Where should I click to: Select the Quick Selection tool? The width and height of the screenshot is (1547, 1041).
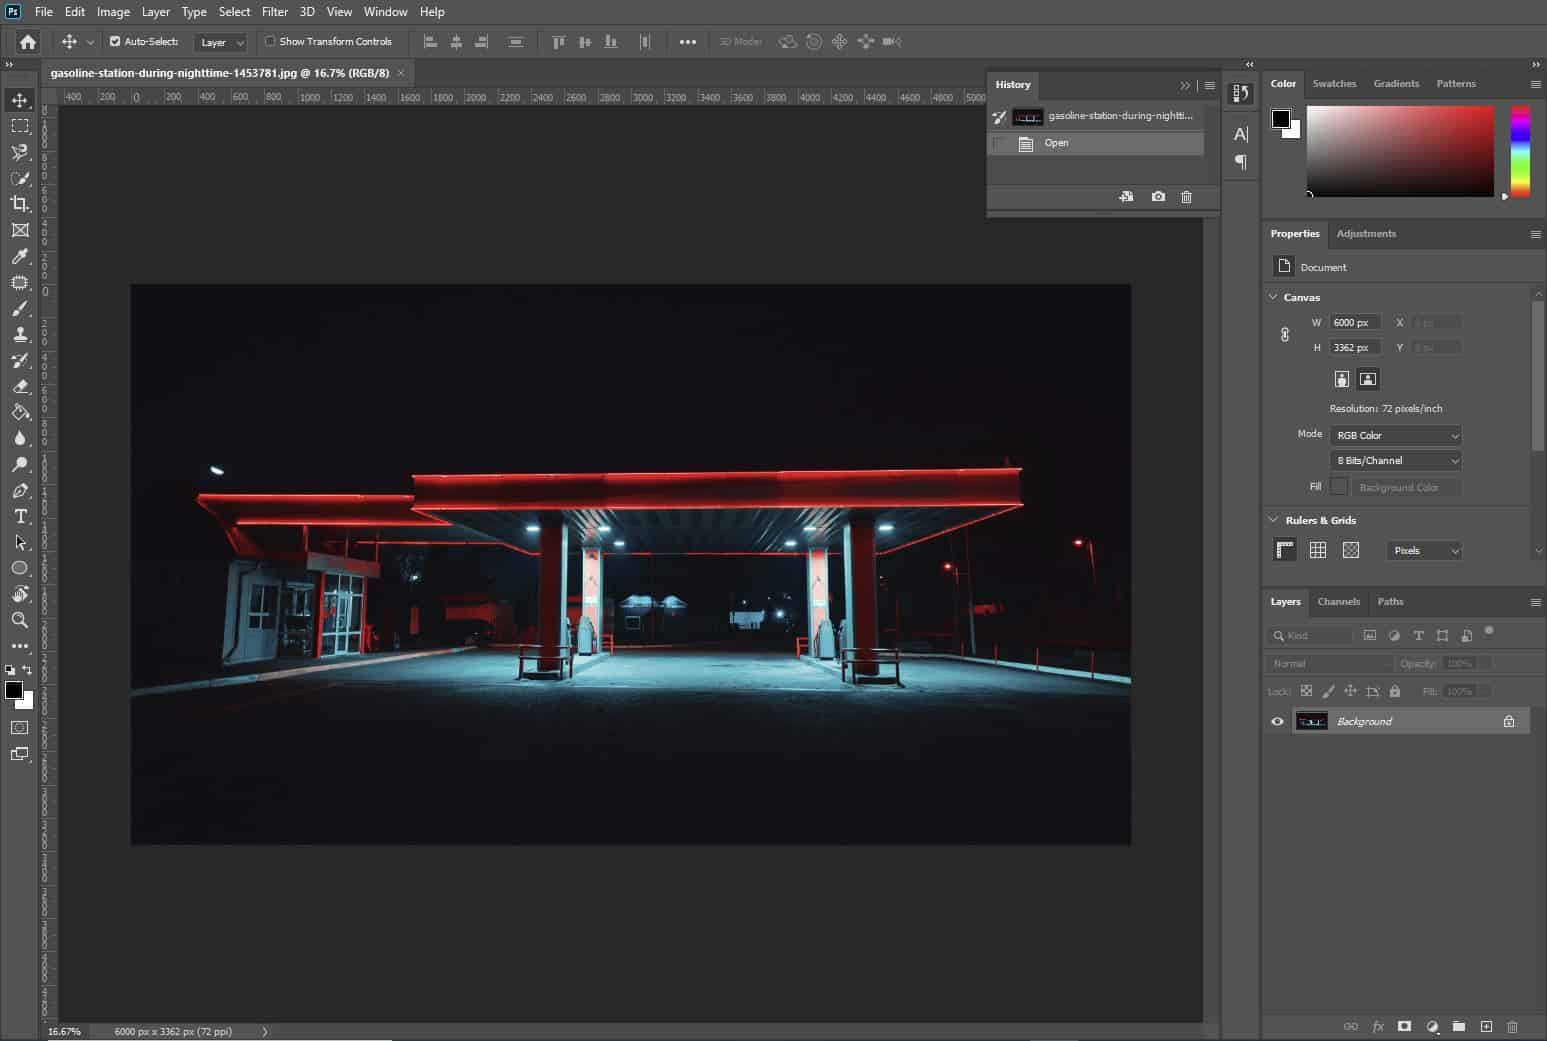pos(19,178)
